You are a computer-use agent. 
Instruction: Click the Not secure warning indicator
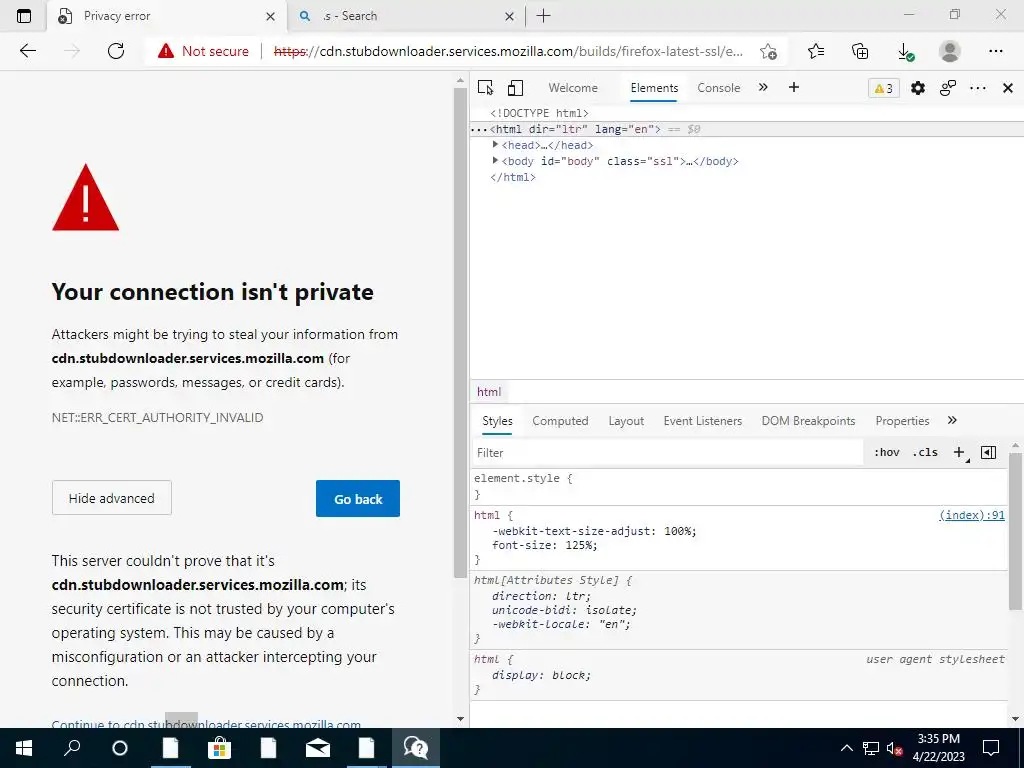203,51
